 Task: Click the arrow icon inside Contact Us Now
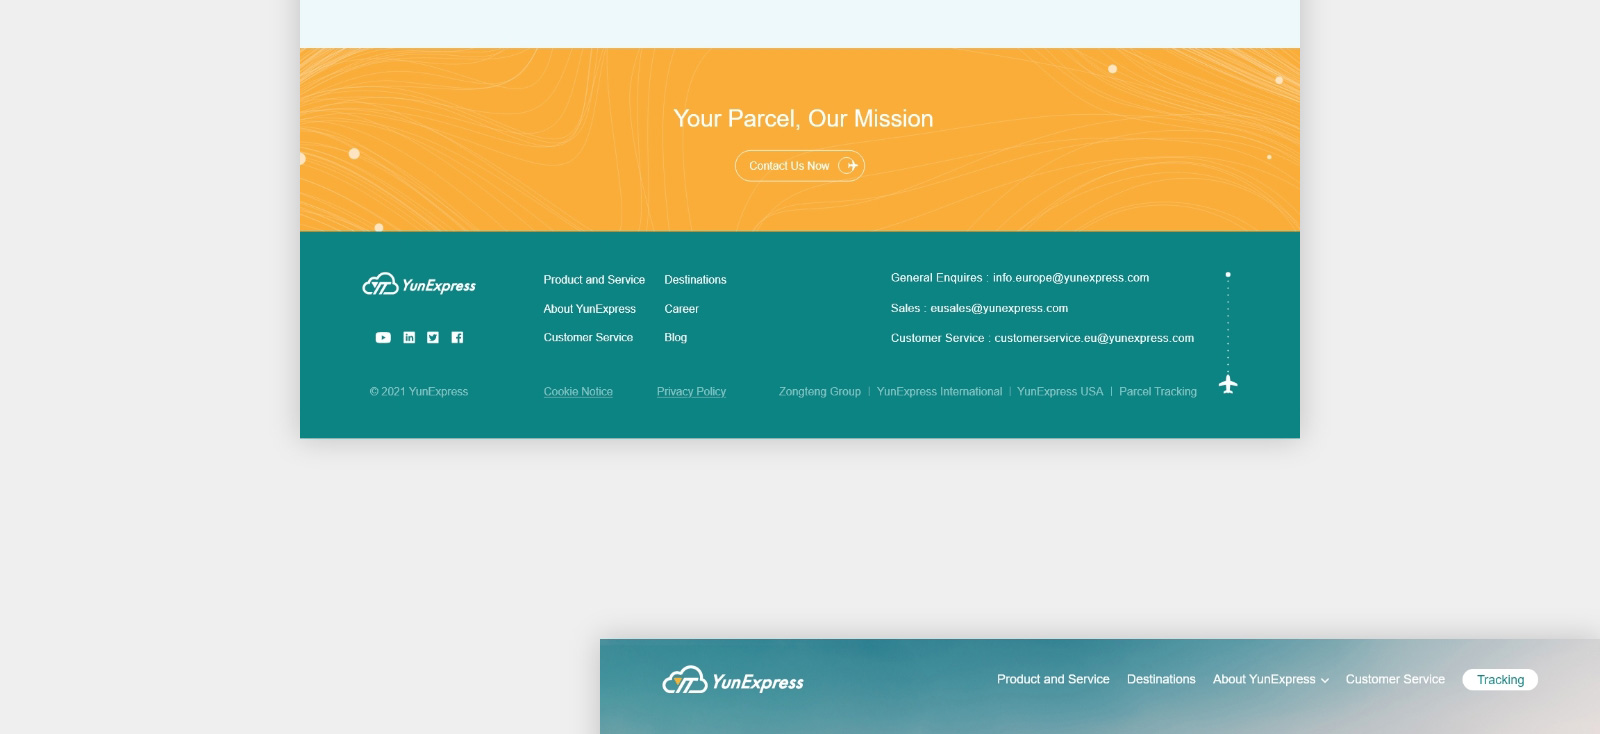coord(848,166)
